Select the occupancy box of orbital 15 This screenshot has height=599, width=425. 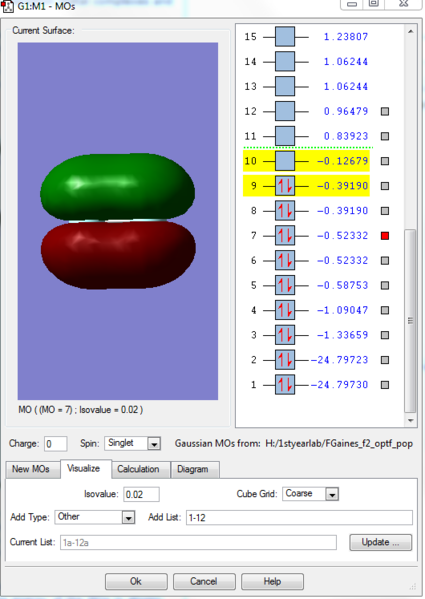click(285, 37)
